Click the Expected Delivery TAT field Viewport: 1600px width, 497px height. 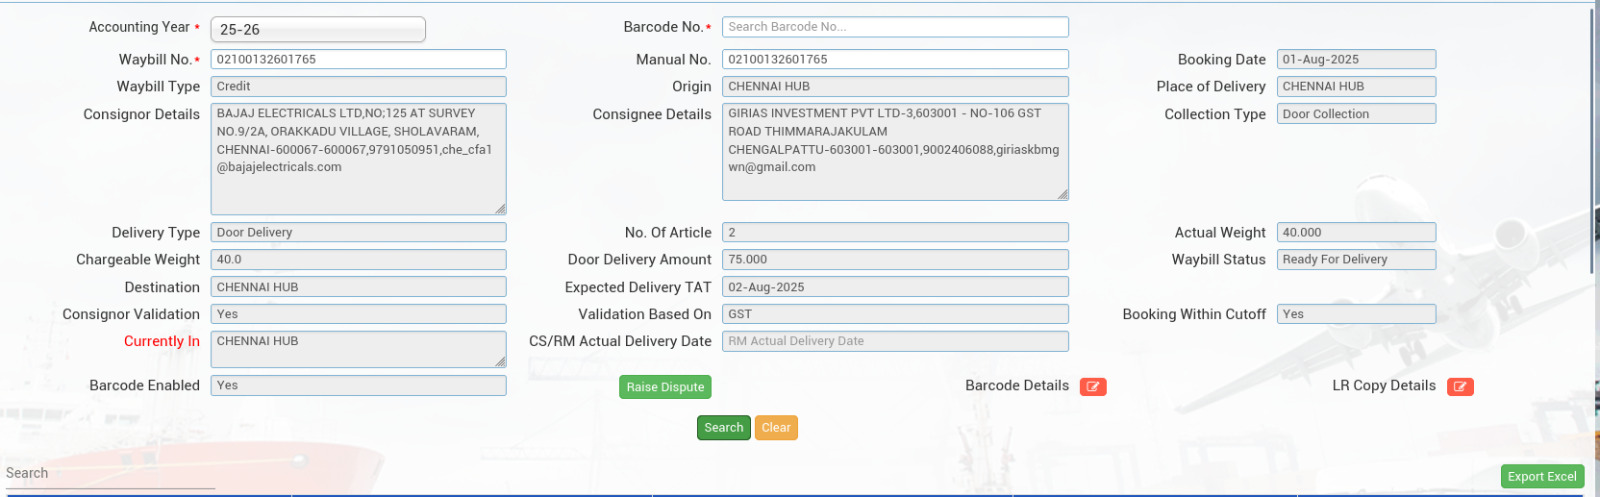894,287
